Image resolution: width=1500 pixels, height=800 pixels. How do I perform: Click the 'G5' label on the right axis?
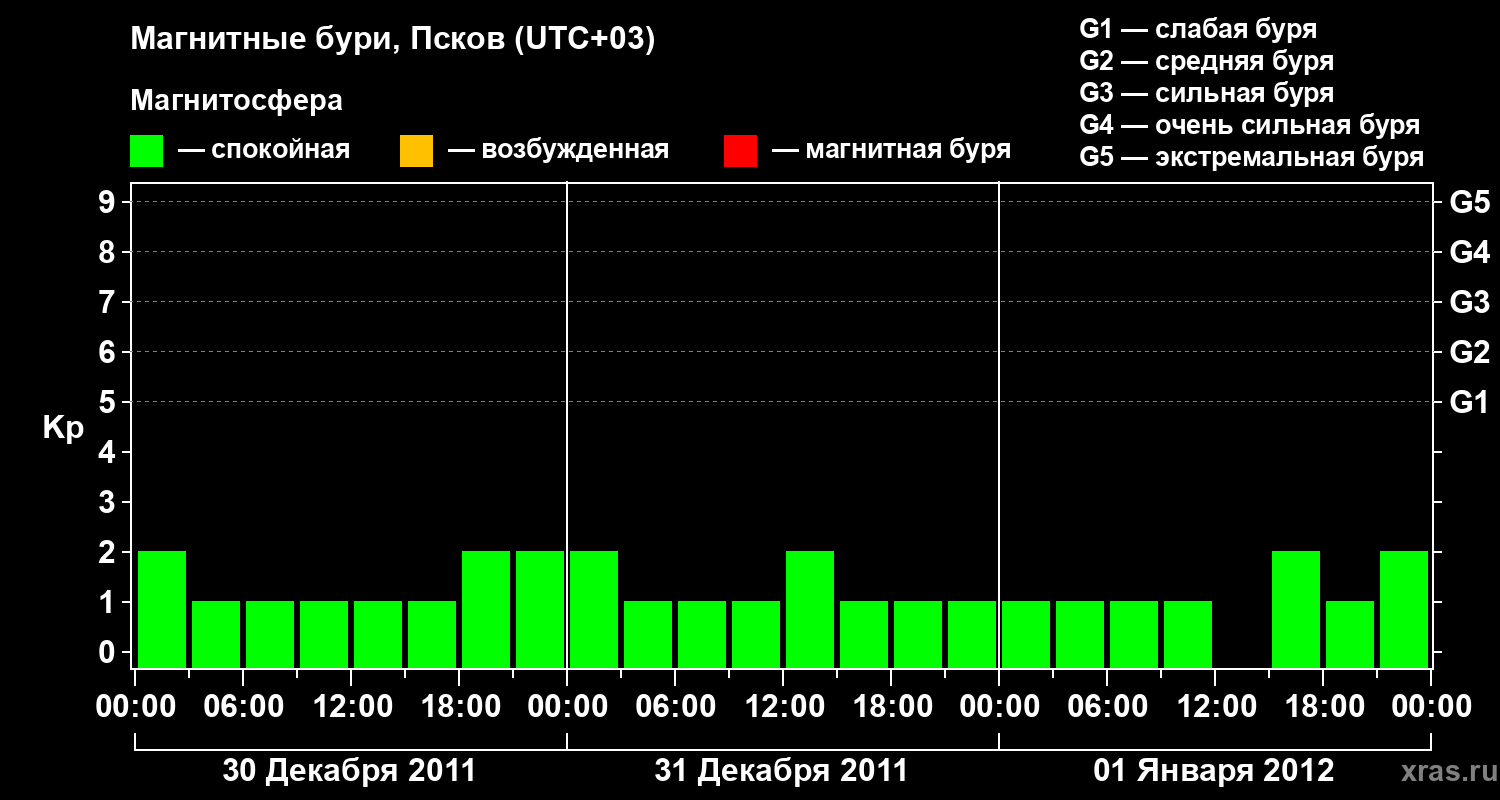pyautogui.click(x=1469, y=202)
